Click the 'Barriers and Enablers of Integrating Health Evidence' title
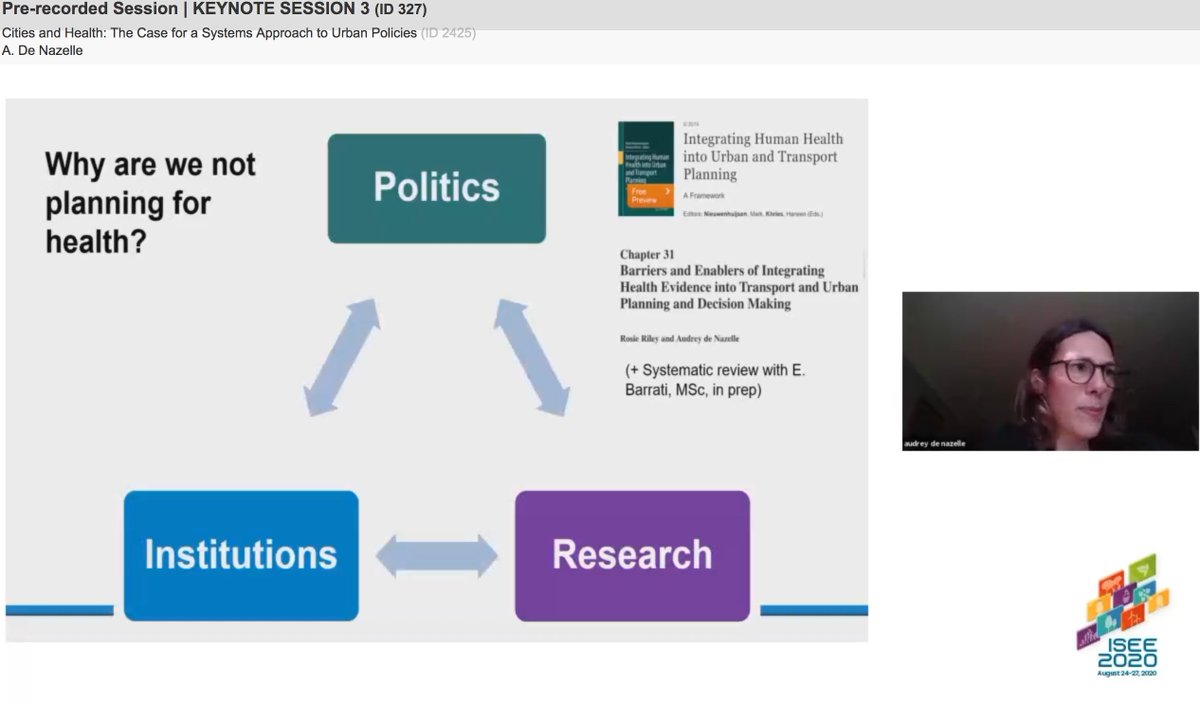This screenshot has width=1200, height=702. click(x=738, y=287)
